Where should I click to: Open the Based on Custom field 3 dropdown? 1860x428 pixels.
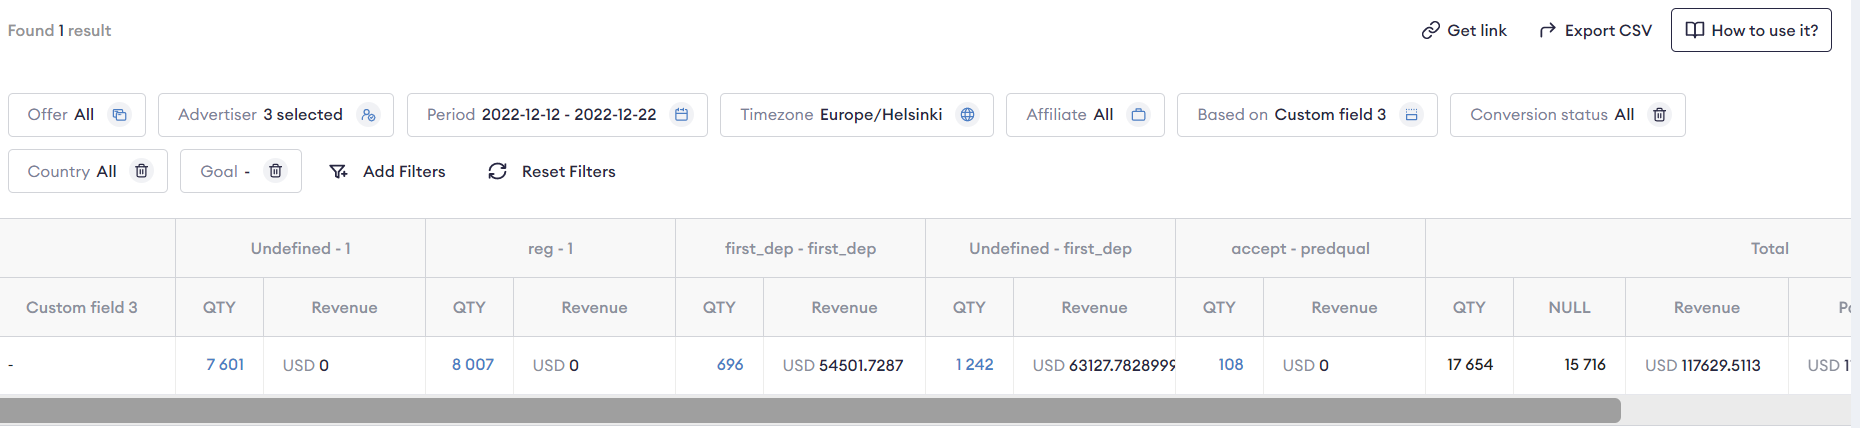point(1307,115)
